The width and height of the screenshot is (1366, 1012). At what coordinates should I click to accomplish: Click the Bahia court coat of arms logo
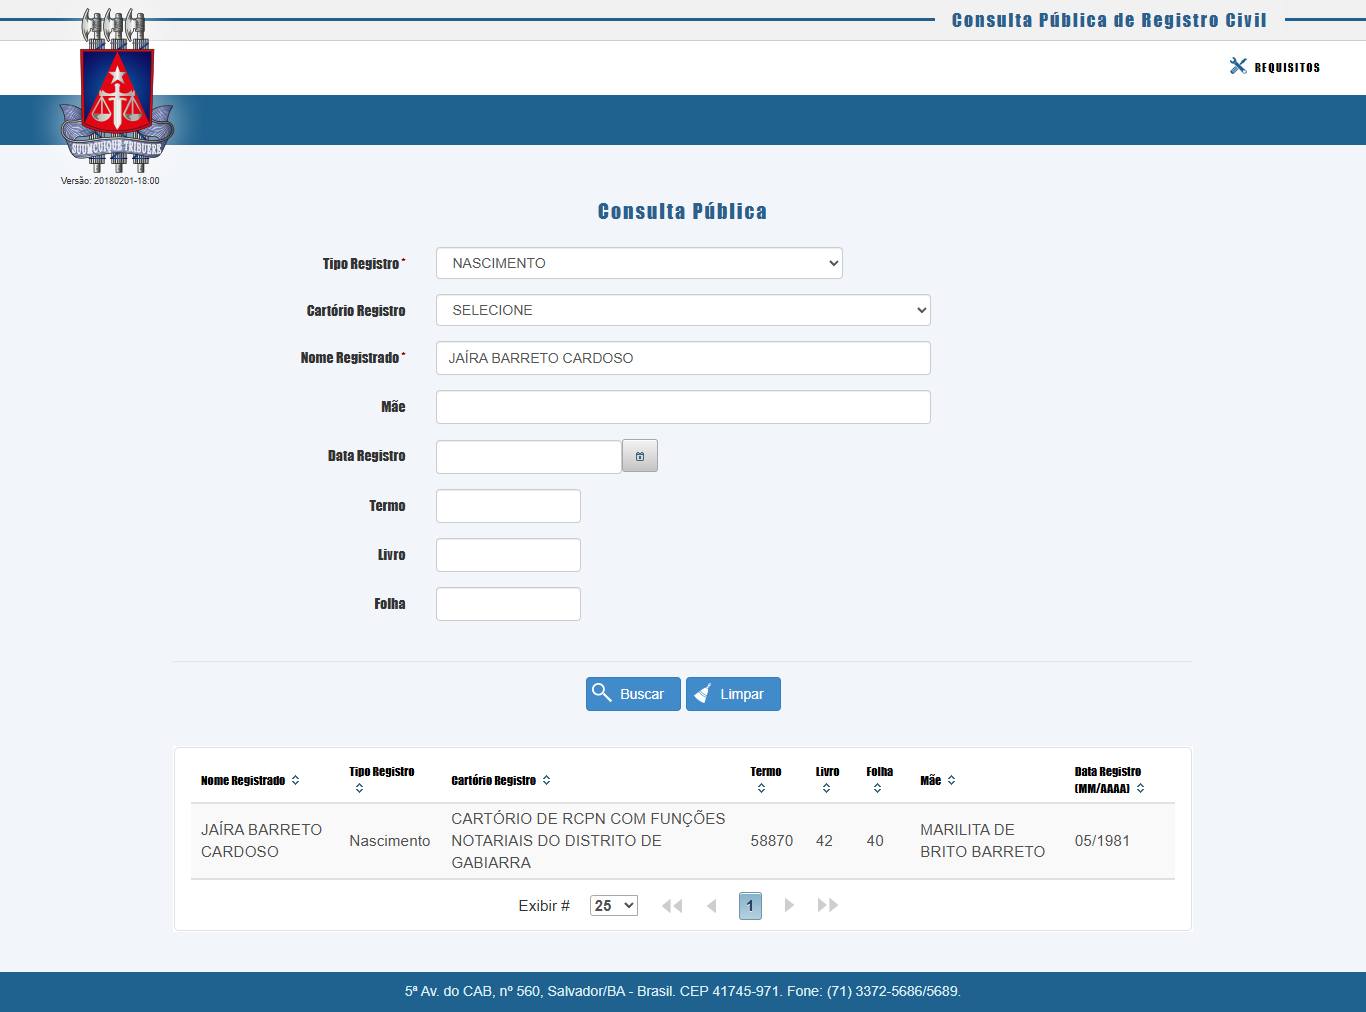[x=117, y=92]
